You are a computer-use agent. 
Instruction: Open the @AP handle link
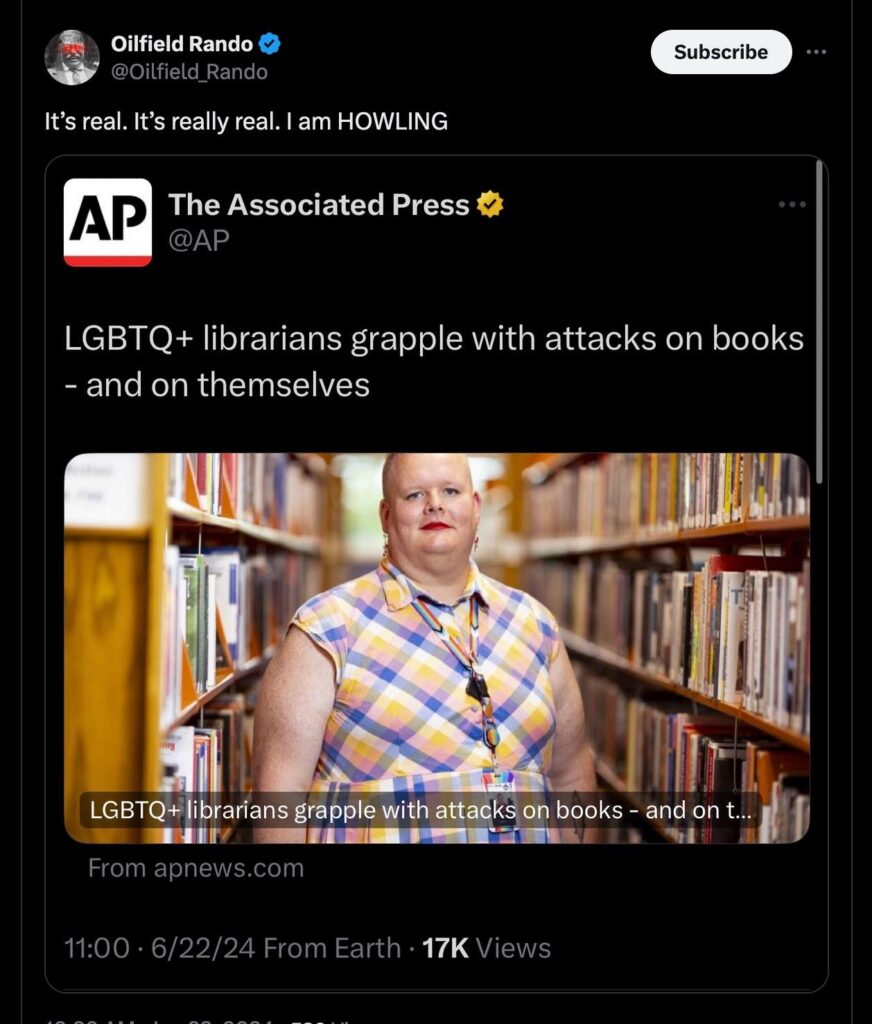199,240
